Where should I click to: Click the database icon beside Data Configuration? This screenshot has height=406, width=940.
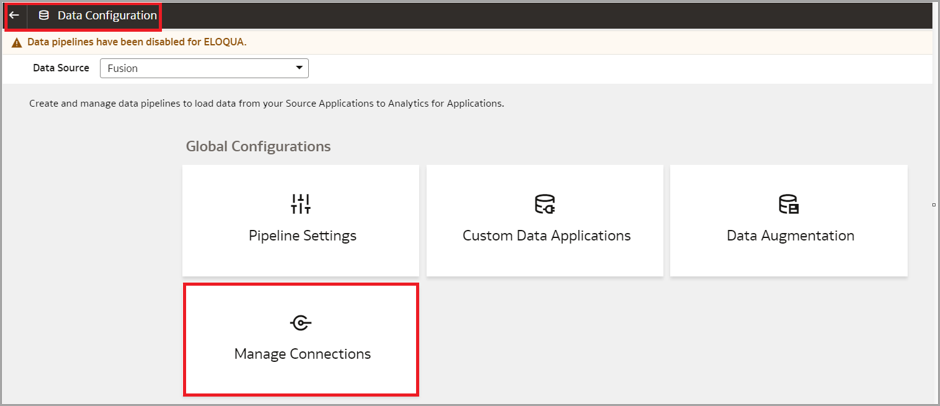coord(43,15)
